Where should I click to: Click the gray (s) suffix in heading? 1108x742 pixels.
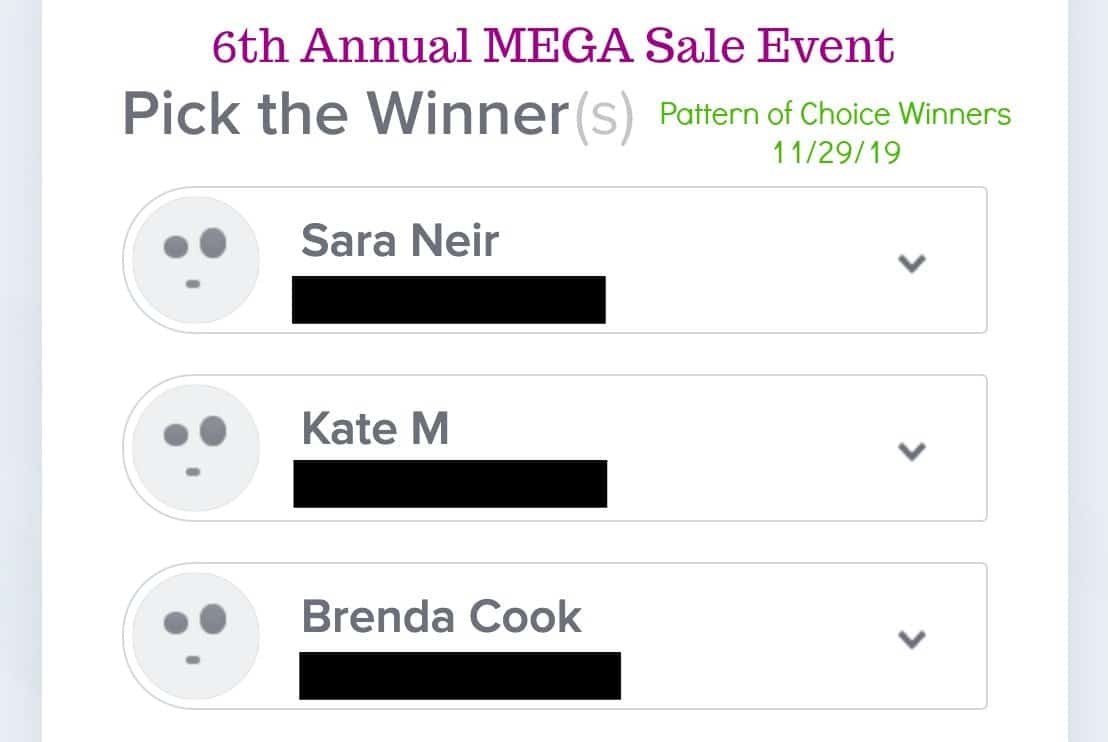click(603, 117)
